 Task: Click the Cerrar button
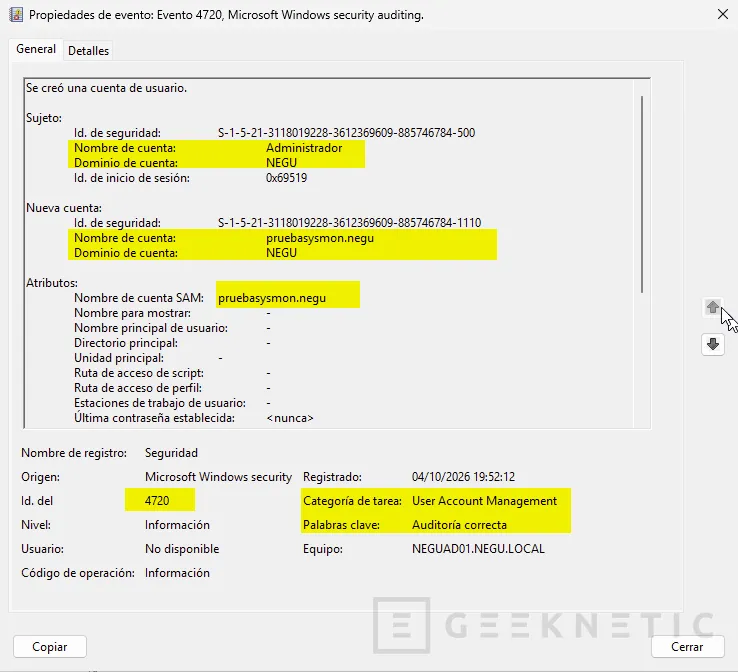[687, 647]
